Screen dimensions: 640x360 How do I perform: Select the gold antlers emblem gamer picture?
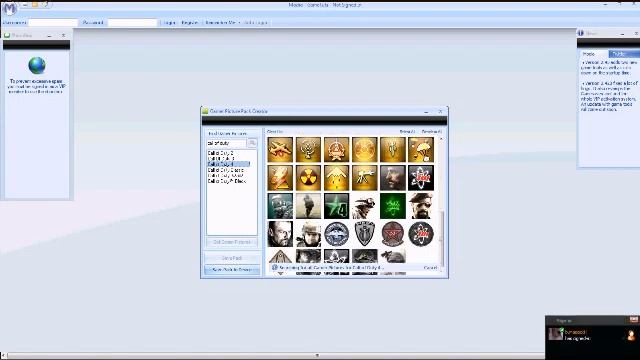point(308,149)
